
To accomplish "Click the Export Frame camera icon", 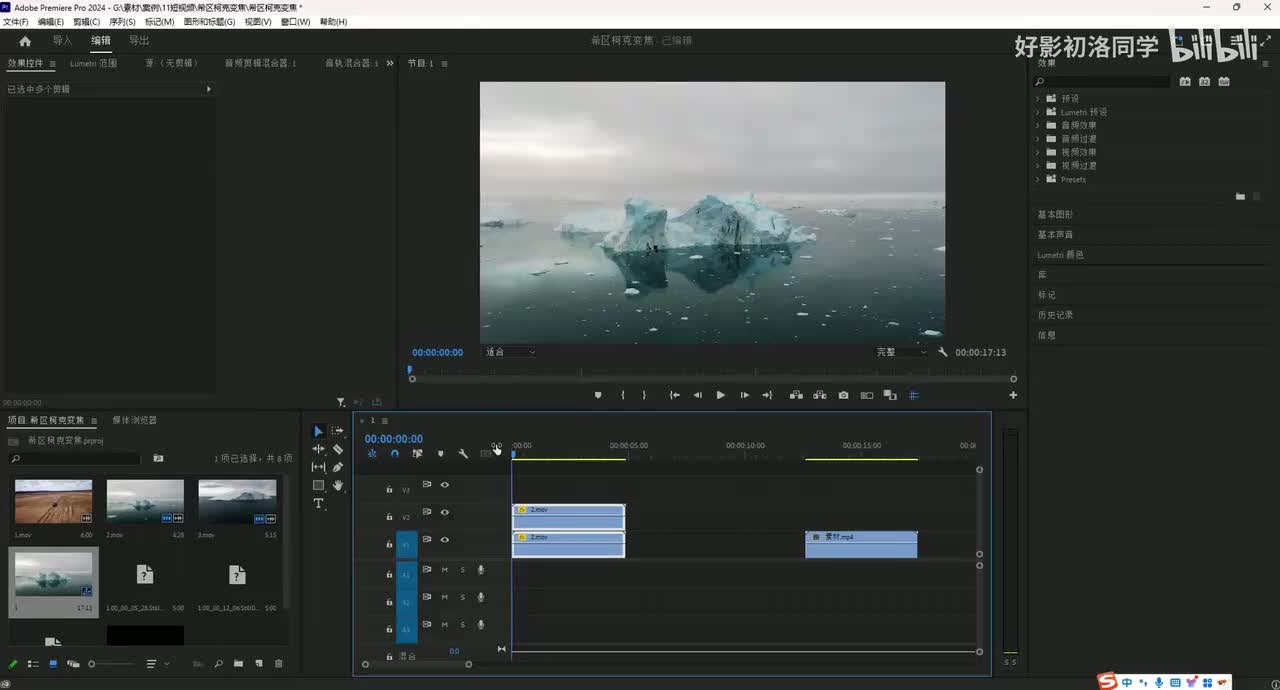I will click(843, 395).
